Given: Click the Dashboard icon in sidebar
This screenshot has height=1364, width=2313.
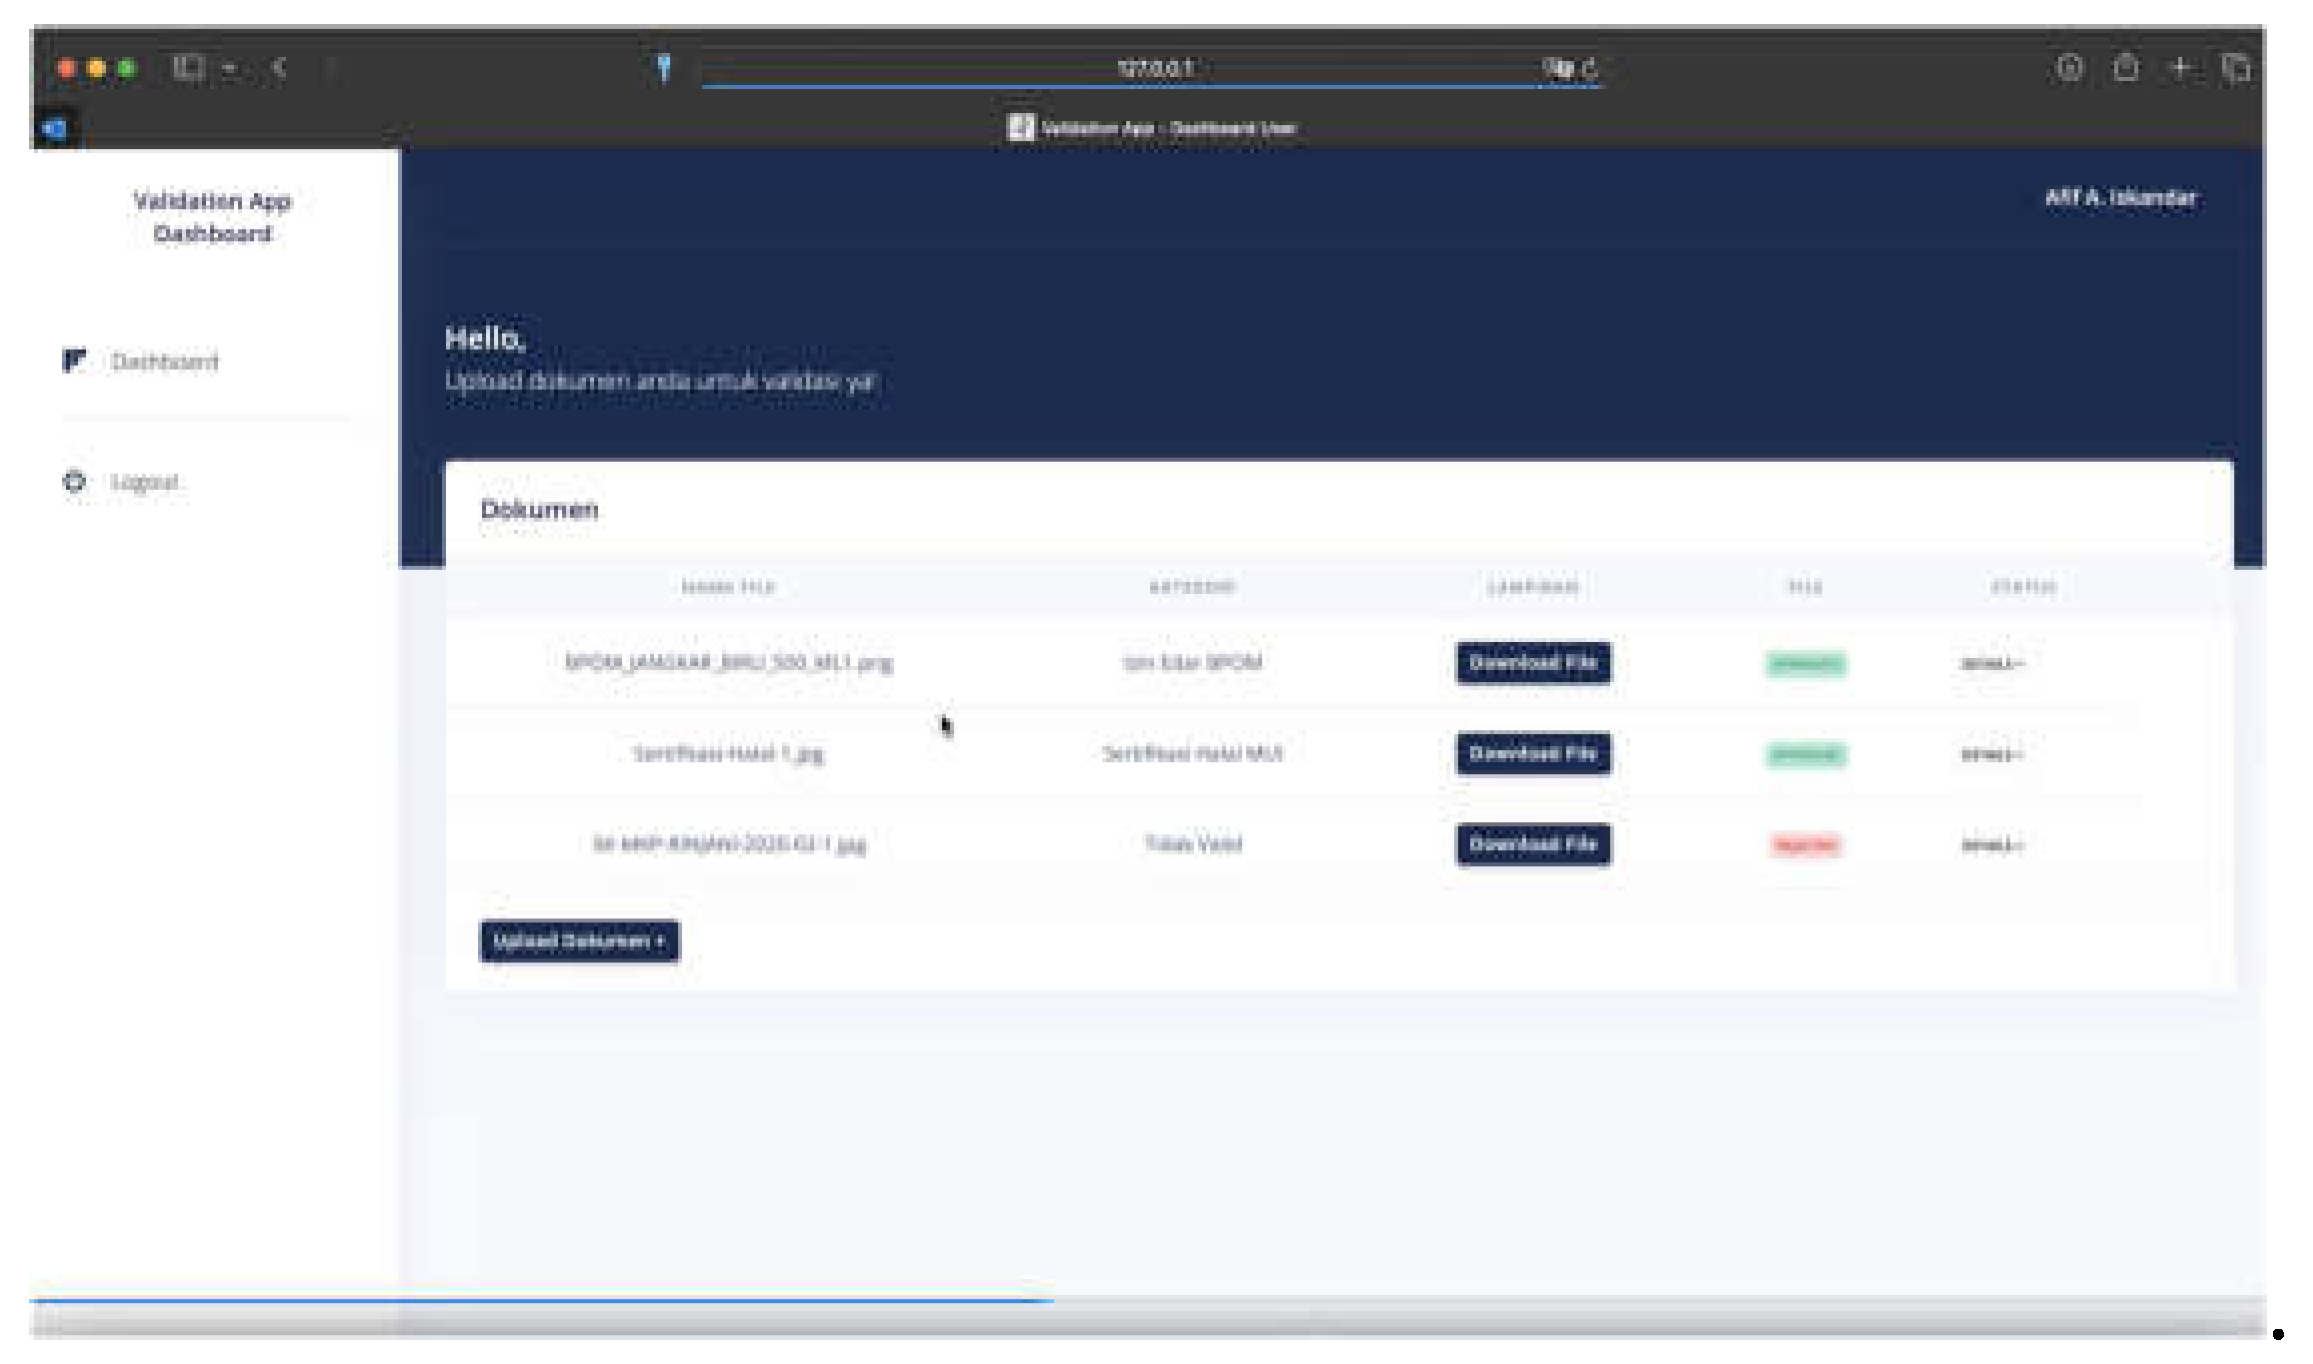Looking at the screenshot, I should [74, 360].
